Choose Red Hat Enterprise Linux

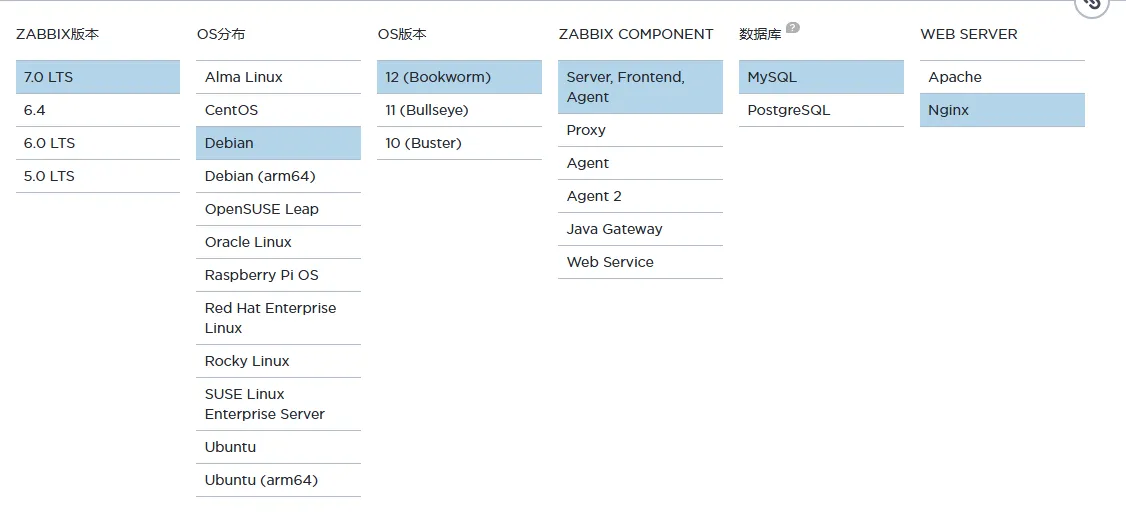click(x=278, y=318)
